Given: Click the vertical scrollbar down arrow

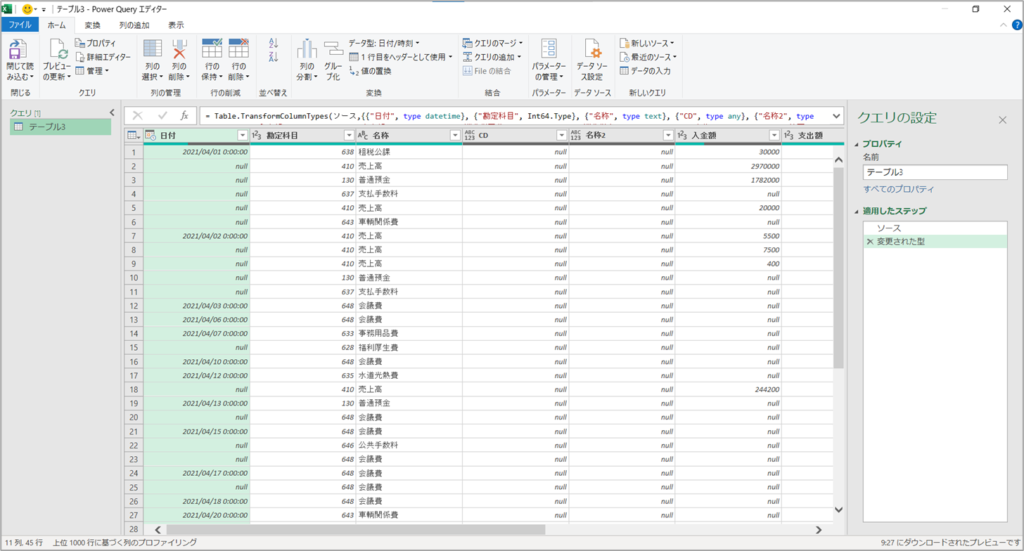Looking at the screenshot, I should [x=839, y=510].
